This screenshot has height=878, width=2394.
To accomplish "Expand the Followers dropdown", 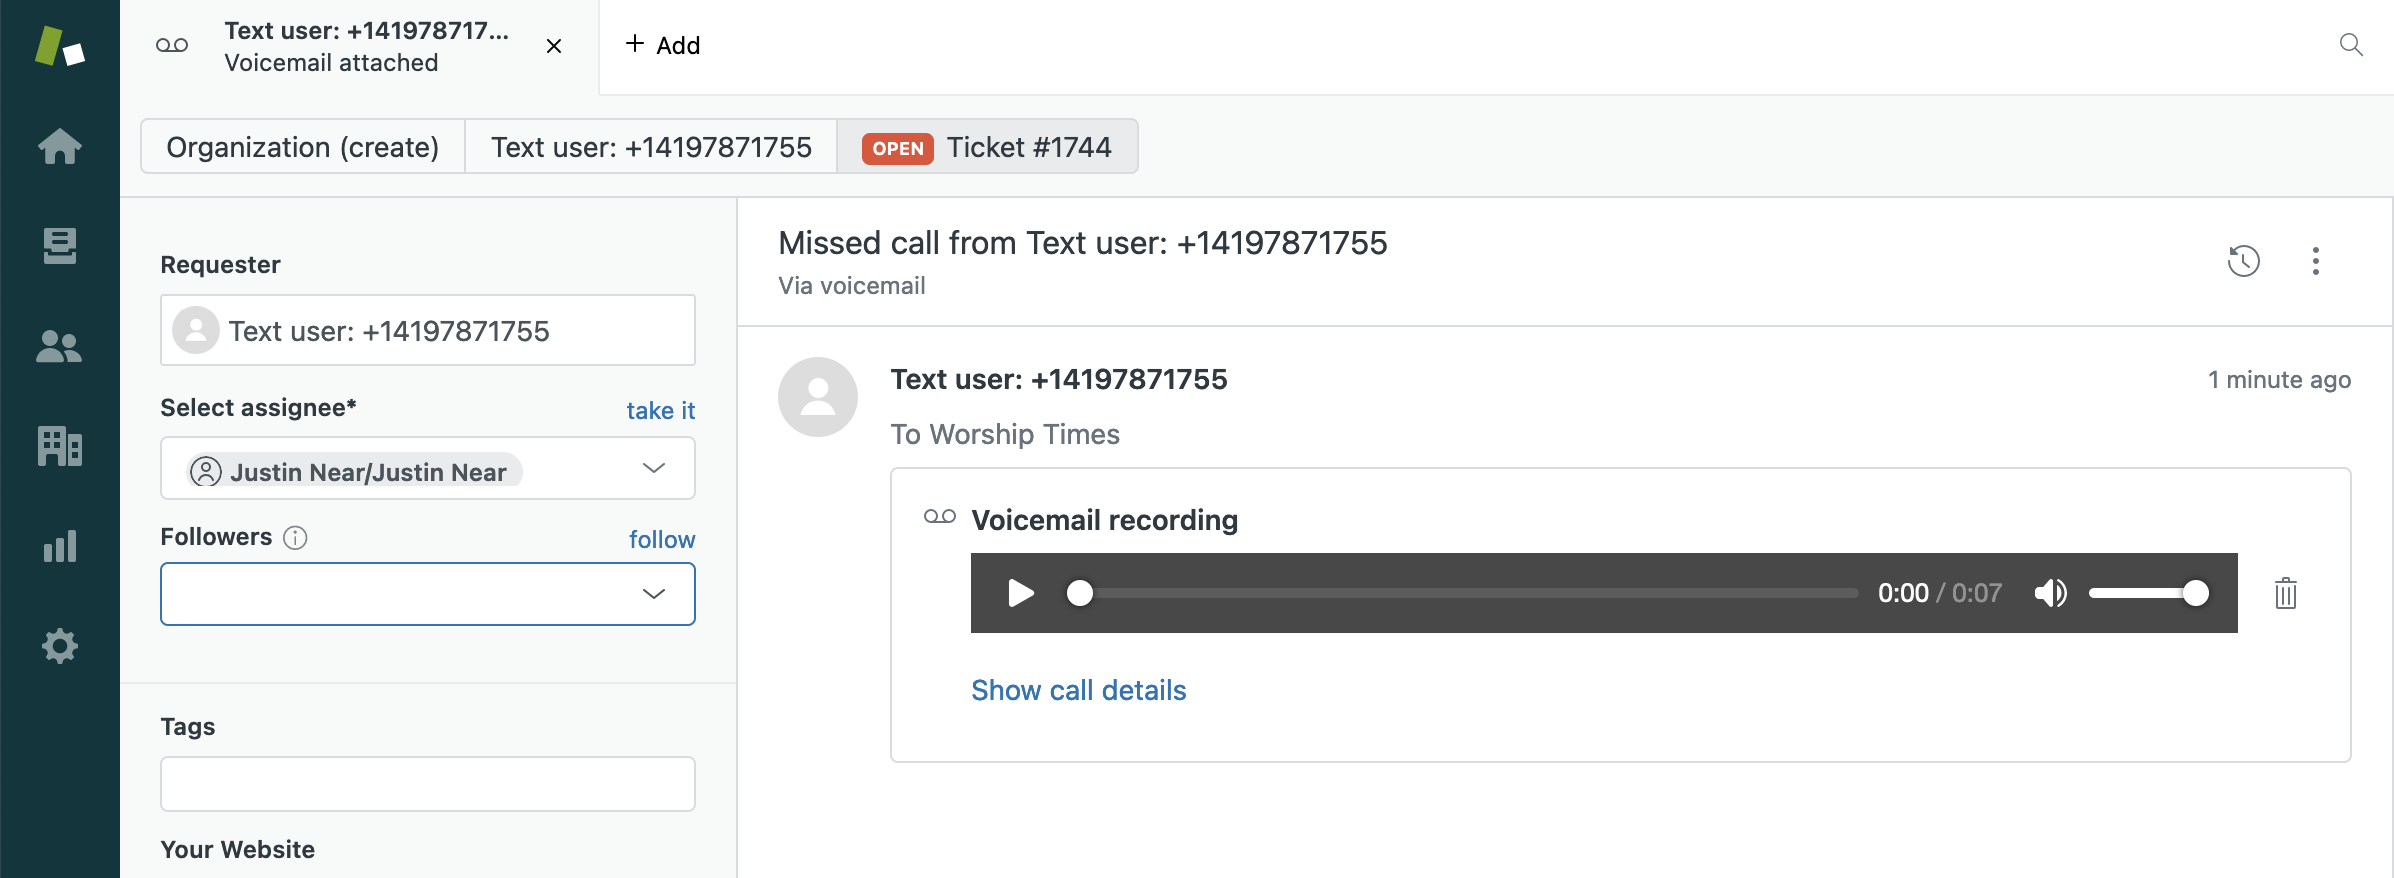I will pos(653,594).
